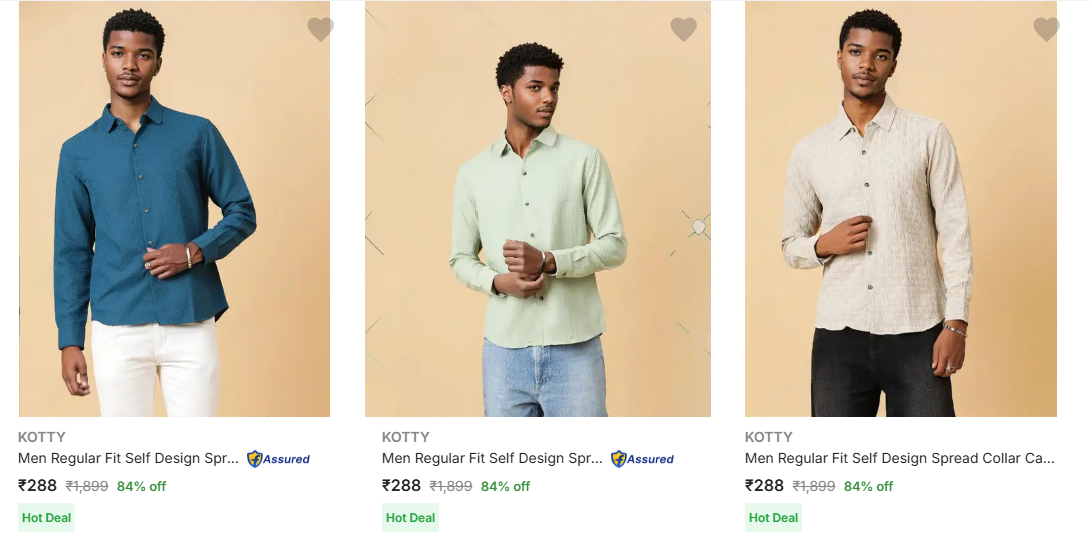Click Hot Deal badge under green shirt
Viewport: 1089px width, 535px height.
pos(410,518)
